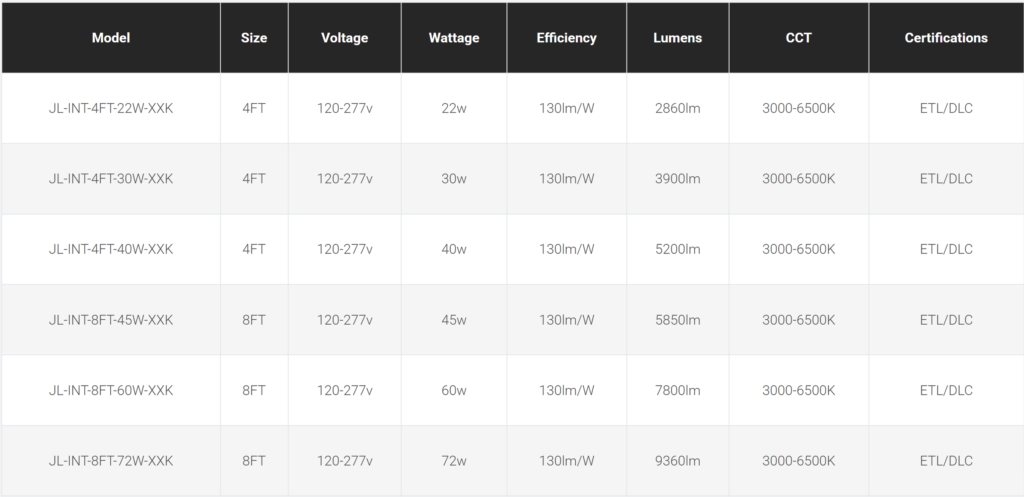Click the Wattage column header
1024x497 pixels.
click(454, 38)
